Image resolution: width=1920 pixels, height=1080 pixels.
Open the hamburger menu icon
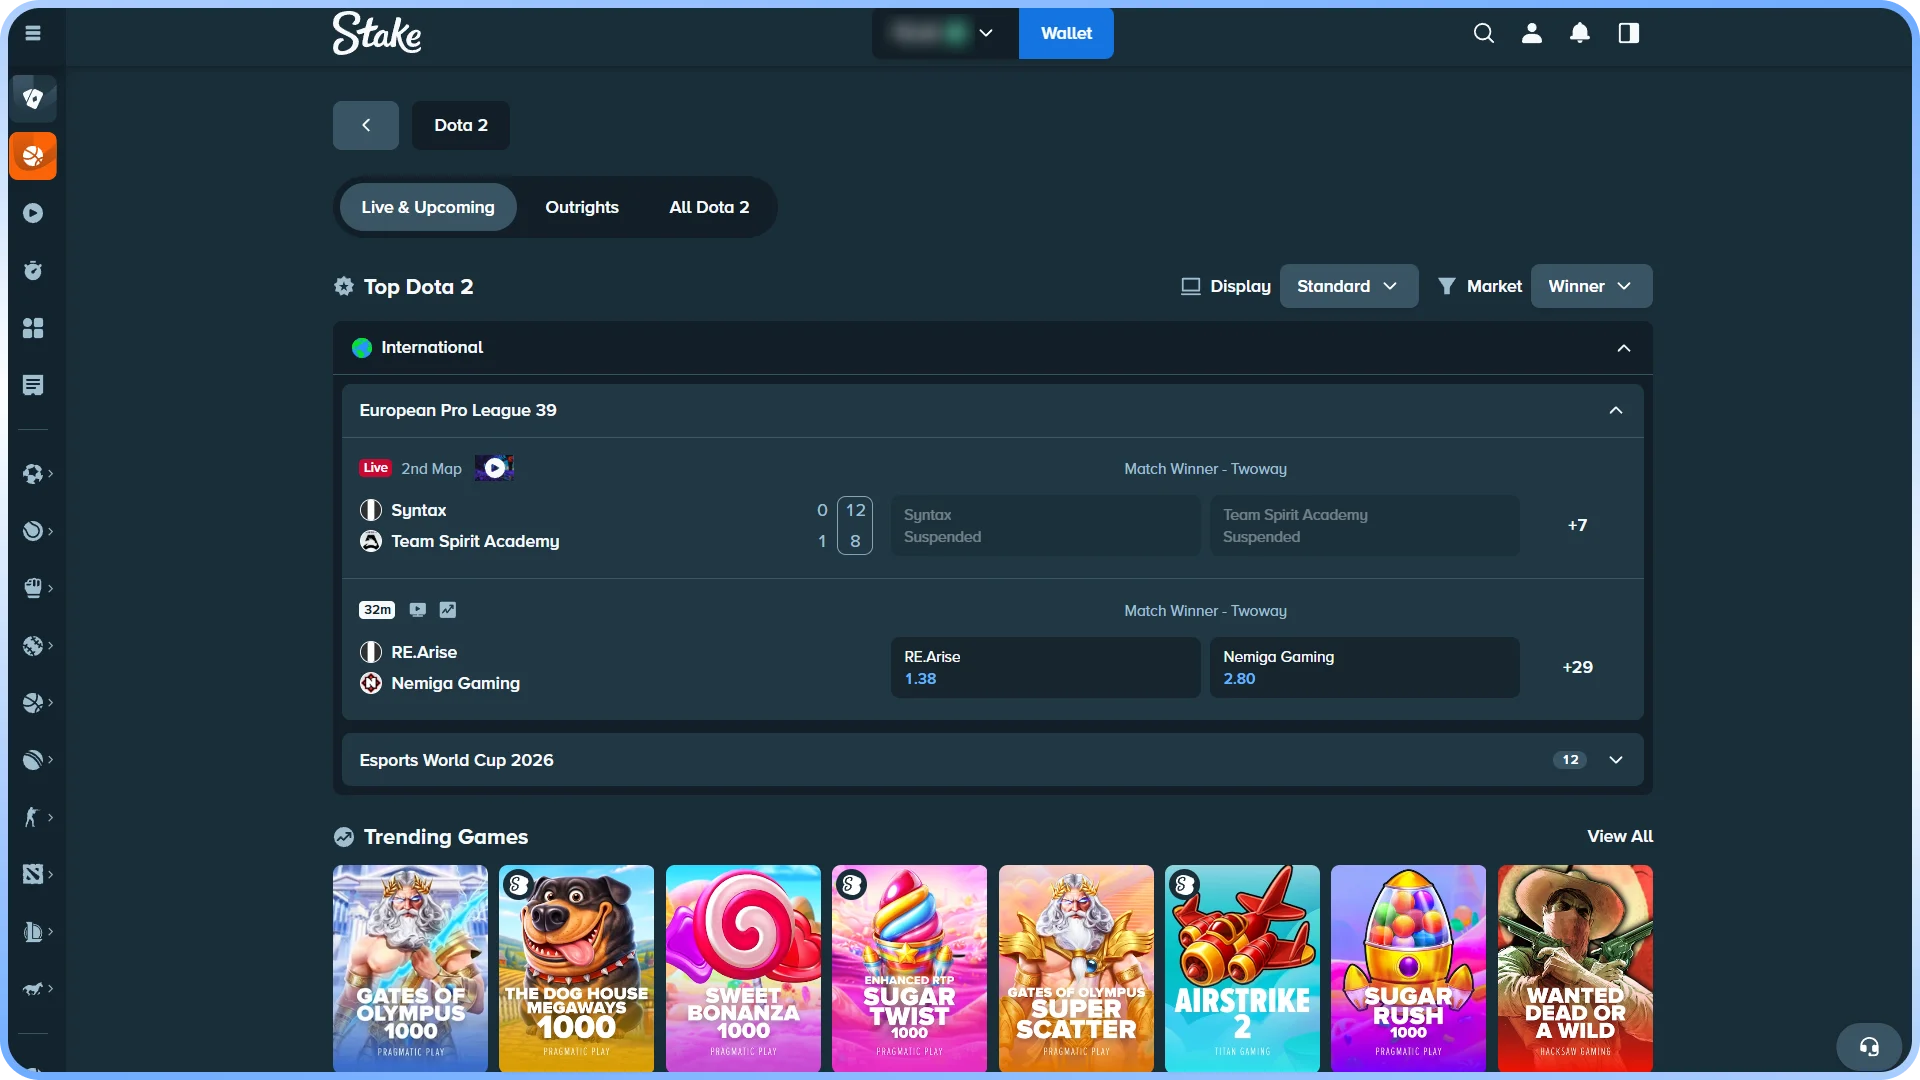[33, 33]
